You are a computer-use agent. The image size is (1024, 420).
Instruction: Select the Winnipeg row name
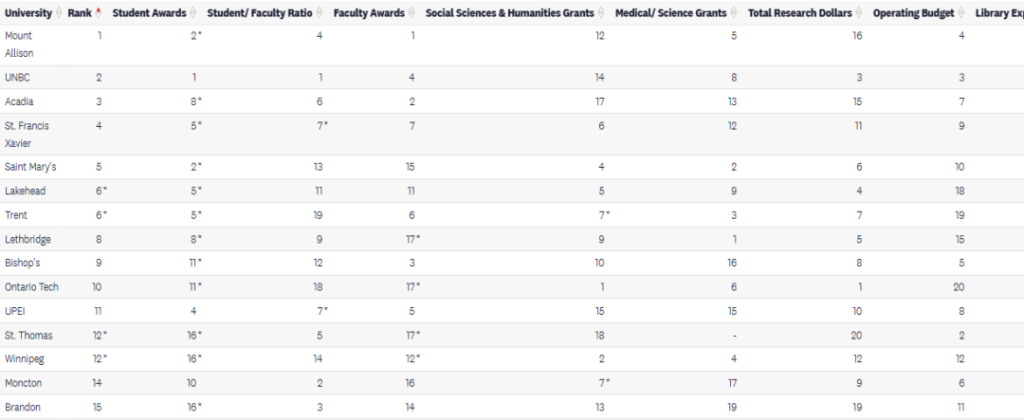point(26,359)
